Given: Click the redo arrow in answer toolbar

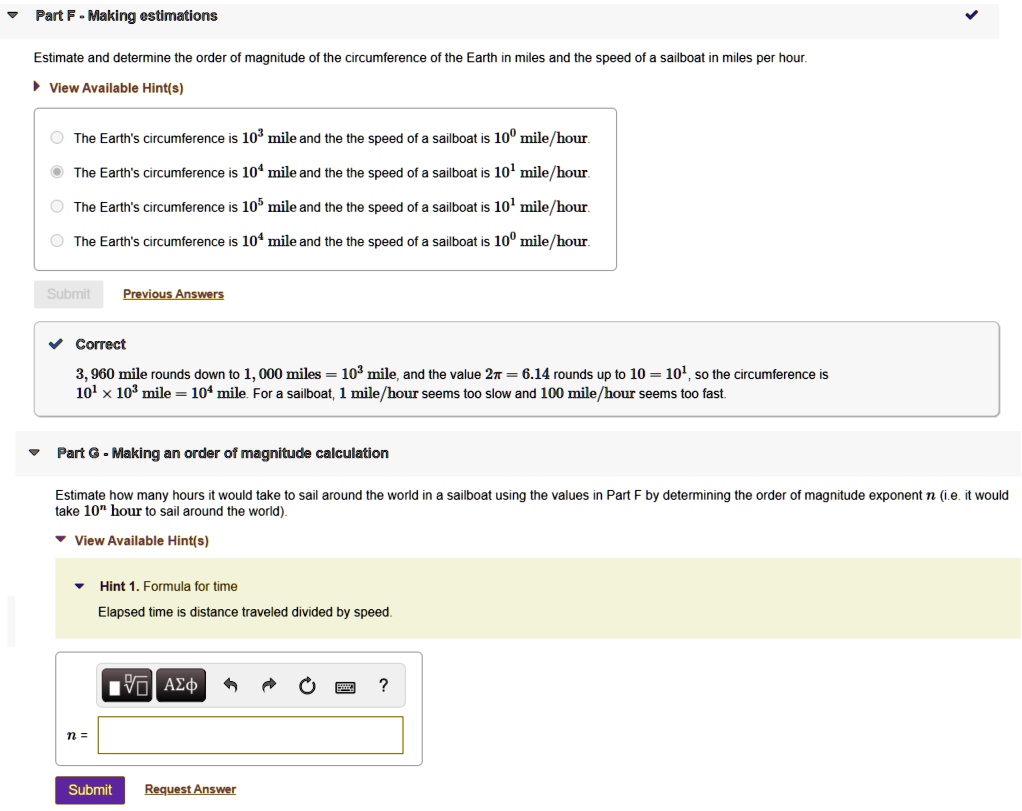Looking at the screenshot, I should (268, 686).
